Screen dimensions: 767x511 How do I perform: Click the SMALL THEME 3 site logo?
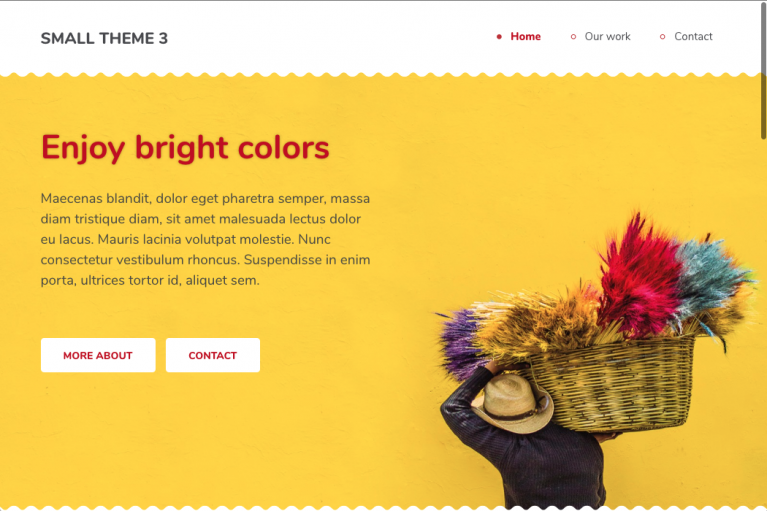tap(104, 38)
